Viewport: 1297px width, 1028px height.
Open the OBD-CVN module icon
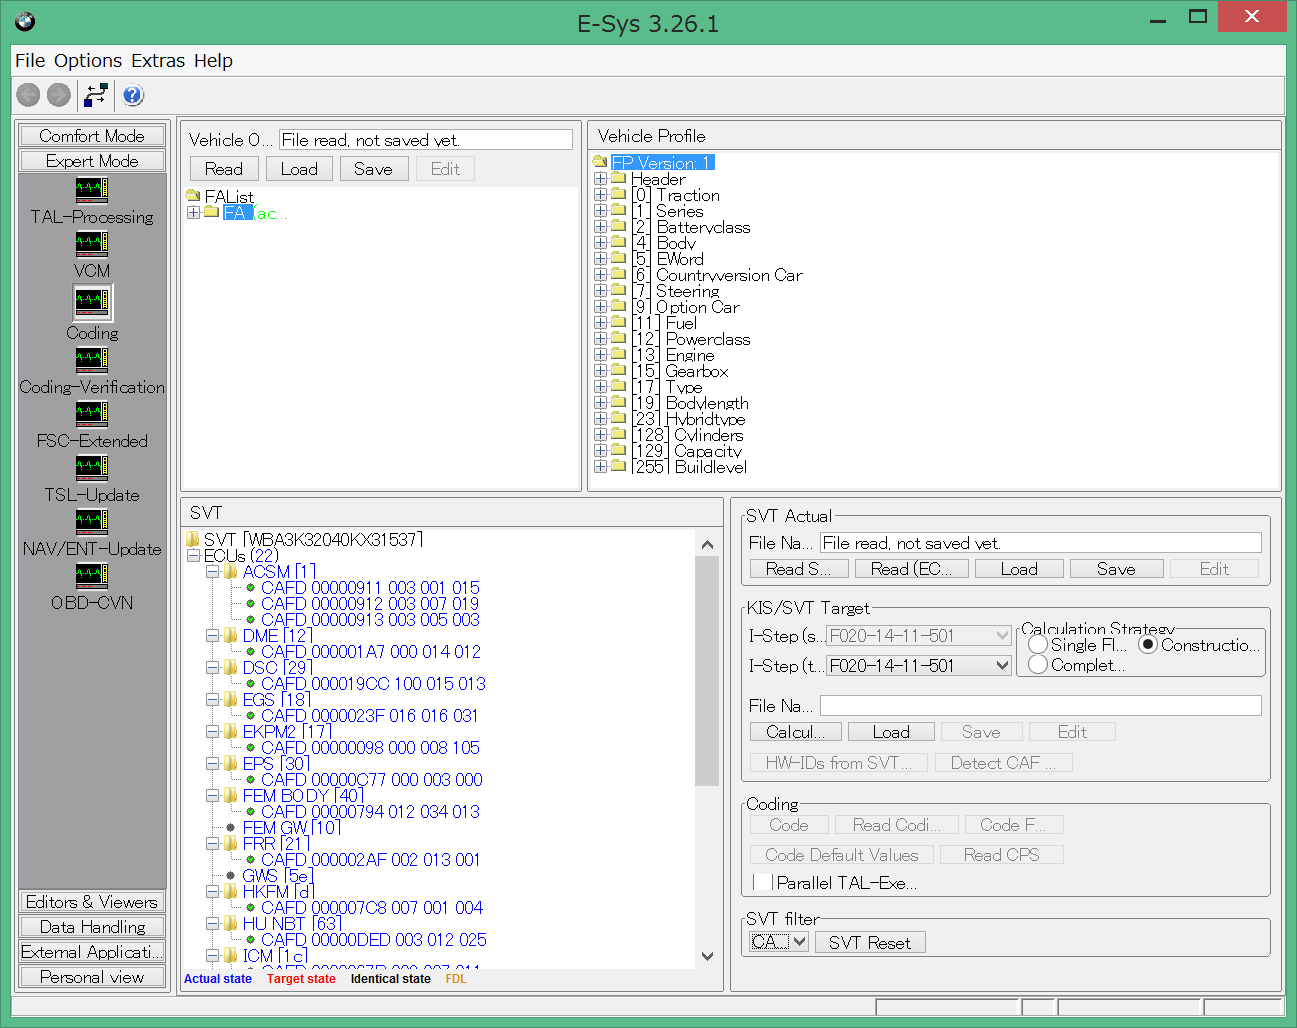[x=92, y=575]
